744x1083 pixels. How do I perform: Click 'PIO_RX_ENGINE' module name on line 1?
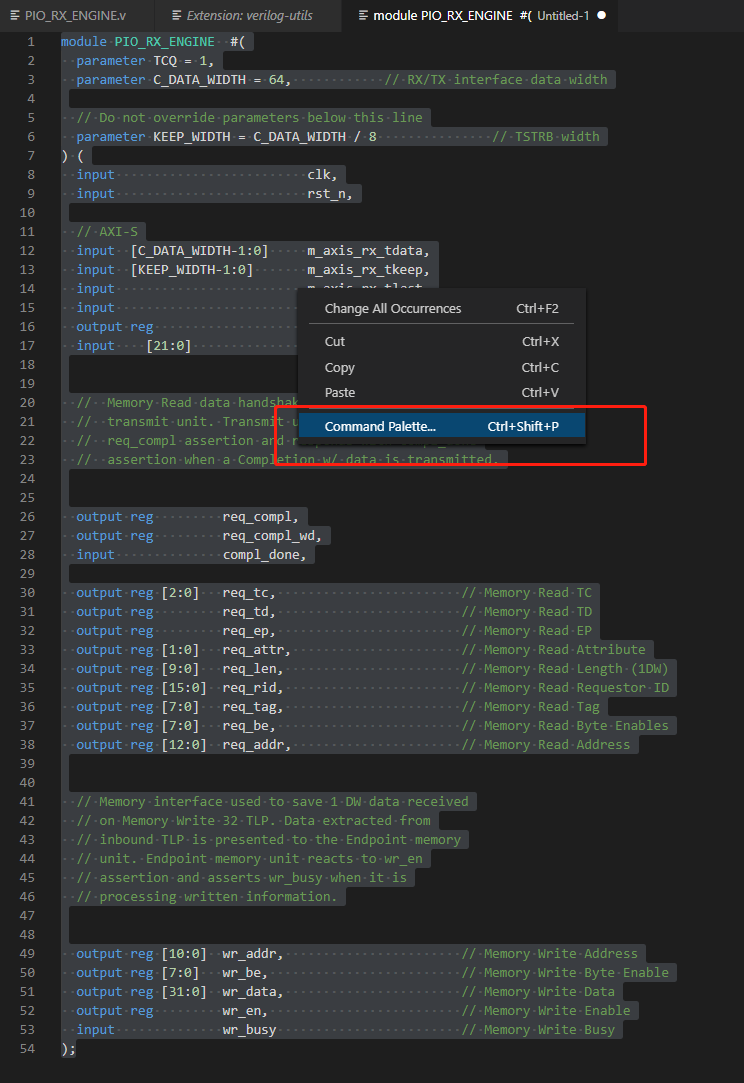click(x=164, y=42)
